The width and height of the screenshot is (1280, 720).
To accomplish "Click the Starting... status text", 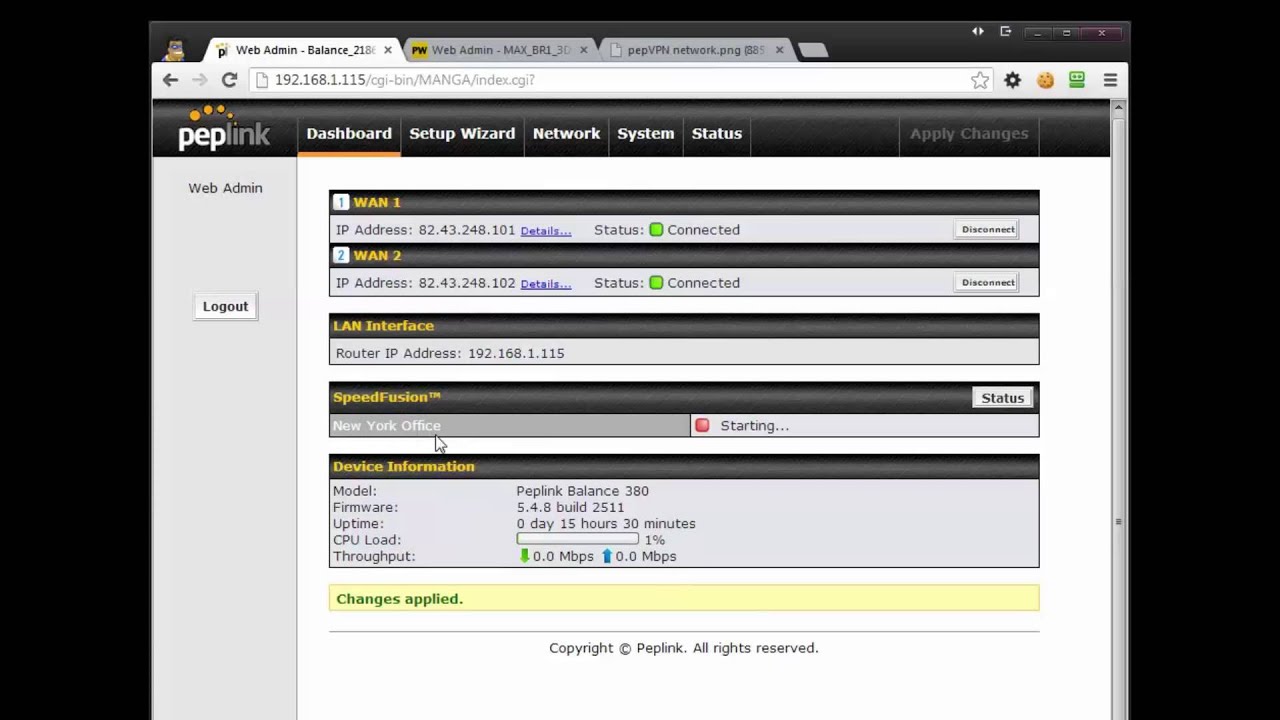I will (755, 426).
